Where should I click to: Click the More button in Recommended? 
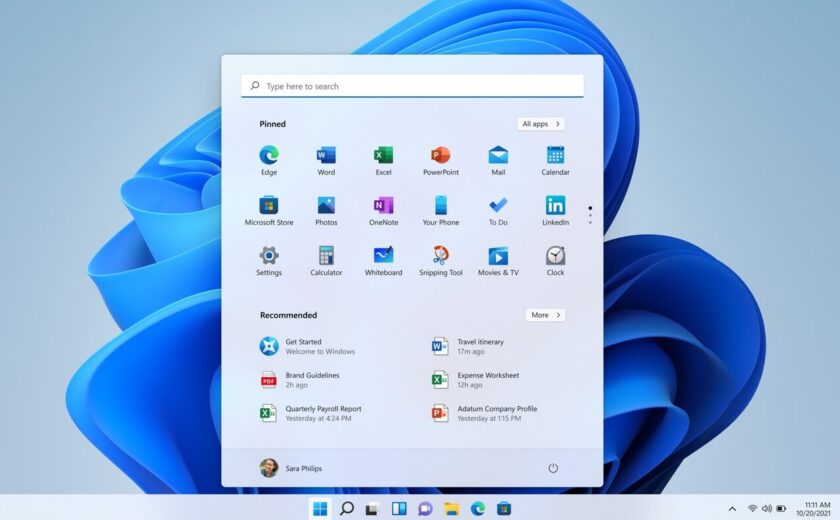coord(545,315)
